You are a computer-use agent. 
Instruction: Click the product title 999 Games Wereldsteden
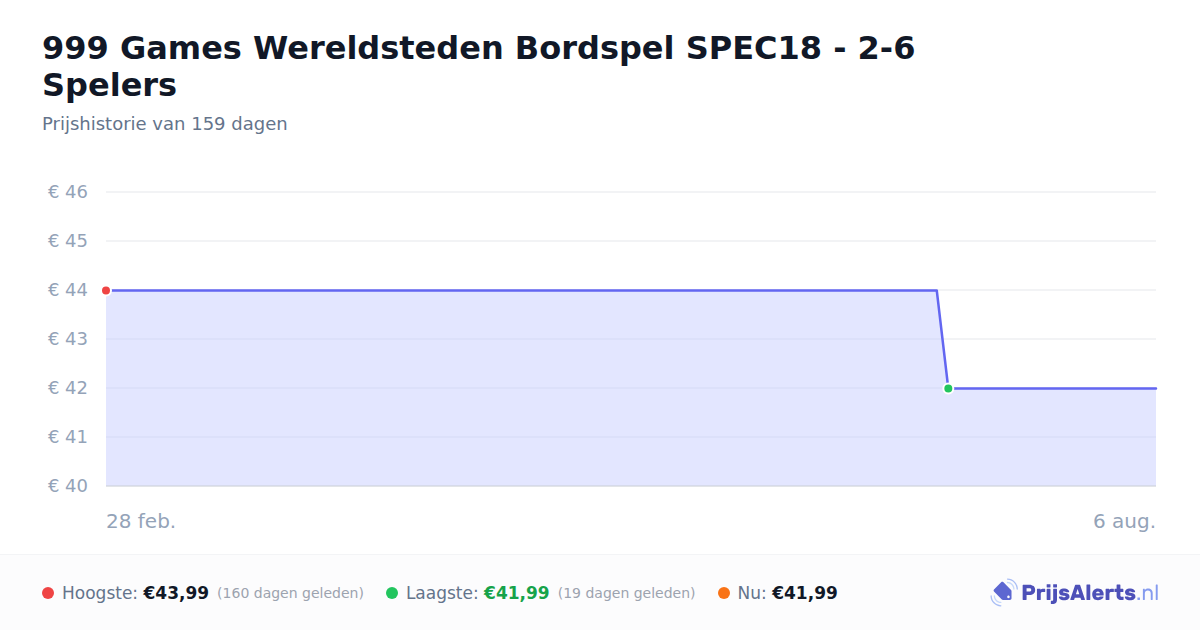click(479, 66)
